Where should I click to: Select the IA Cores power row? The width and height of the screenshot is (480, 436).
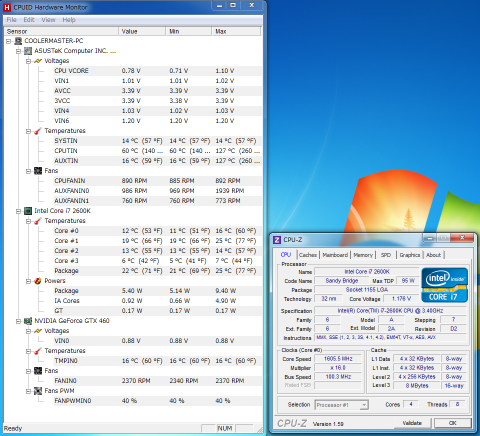point(157,301)
